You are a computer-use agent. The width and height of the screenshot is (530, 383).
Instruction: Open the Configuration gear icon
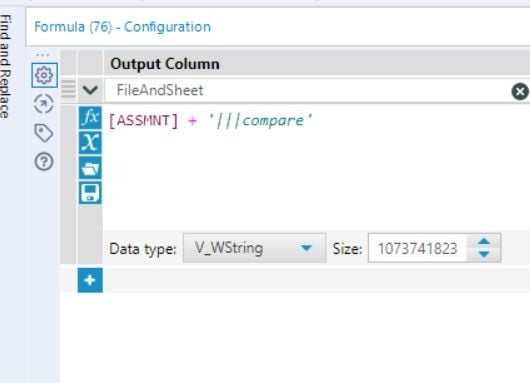tap(44, 75)
